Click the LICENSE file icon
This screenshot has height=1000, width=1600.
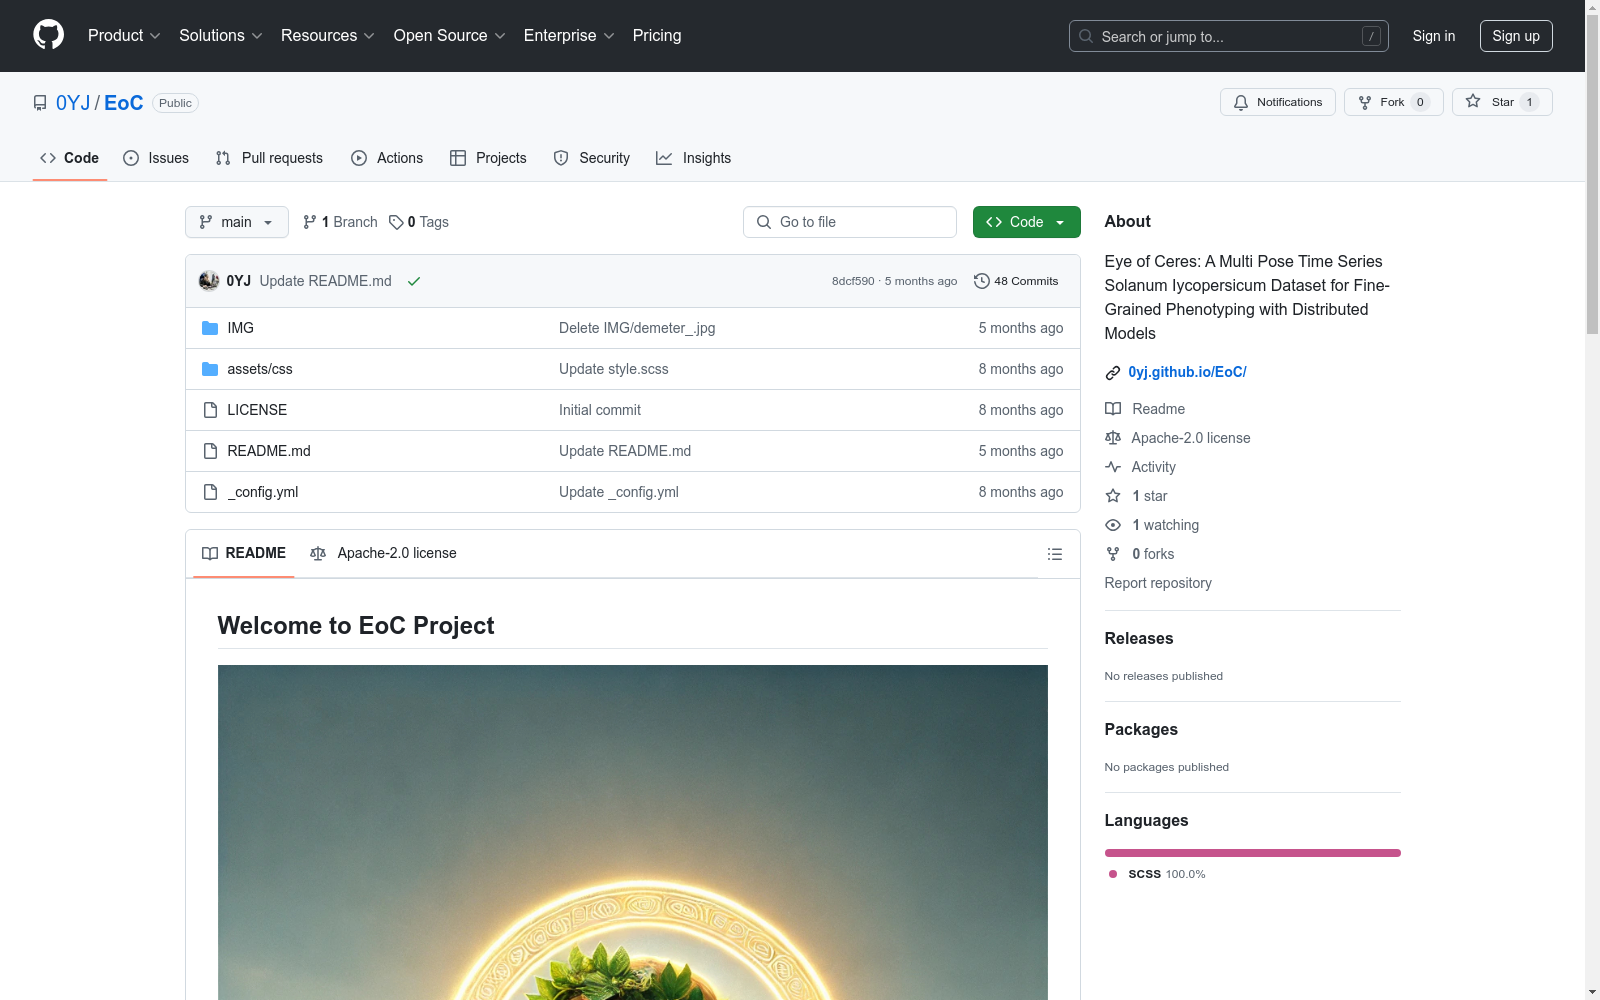click(210, 410)
